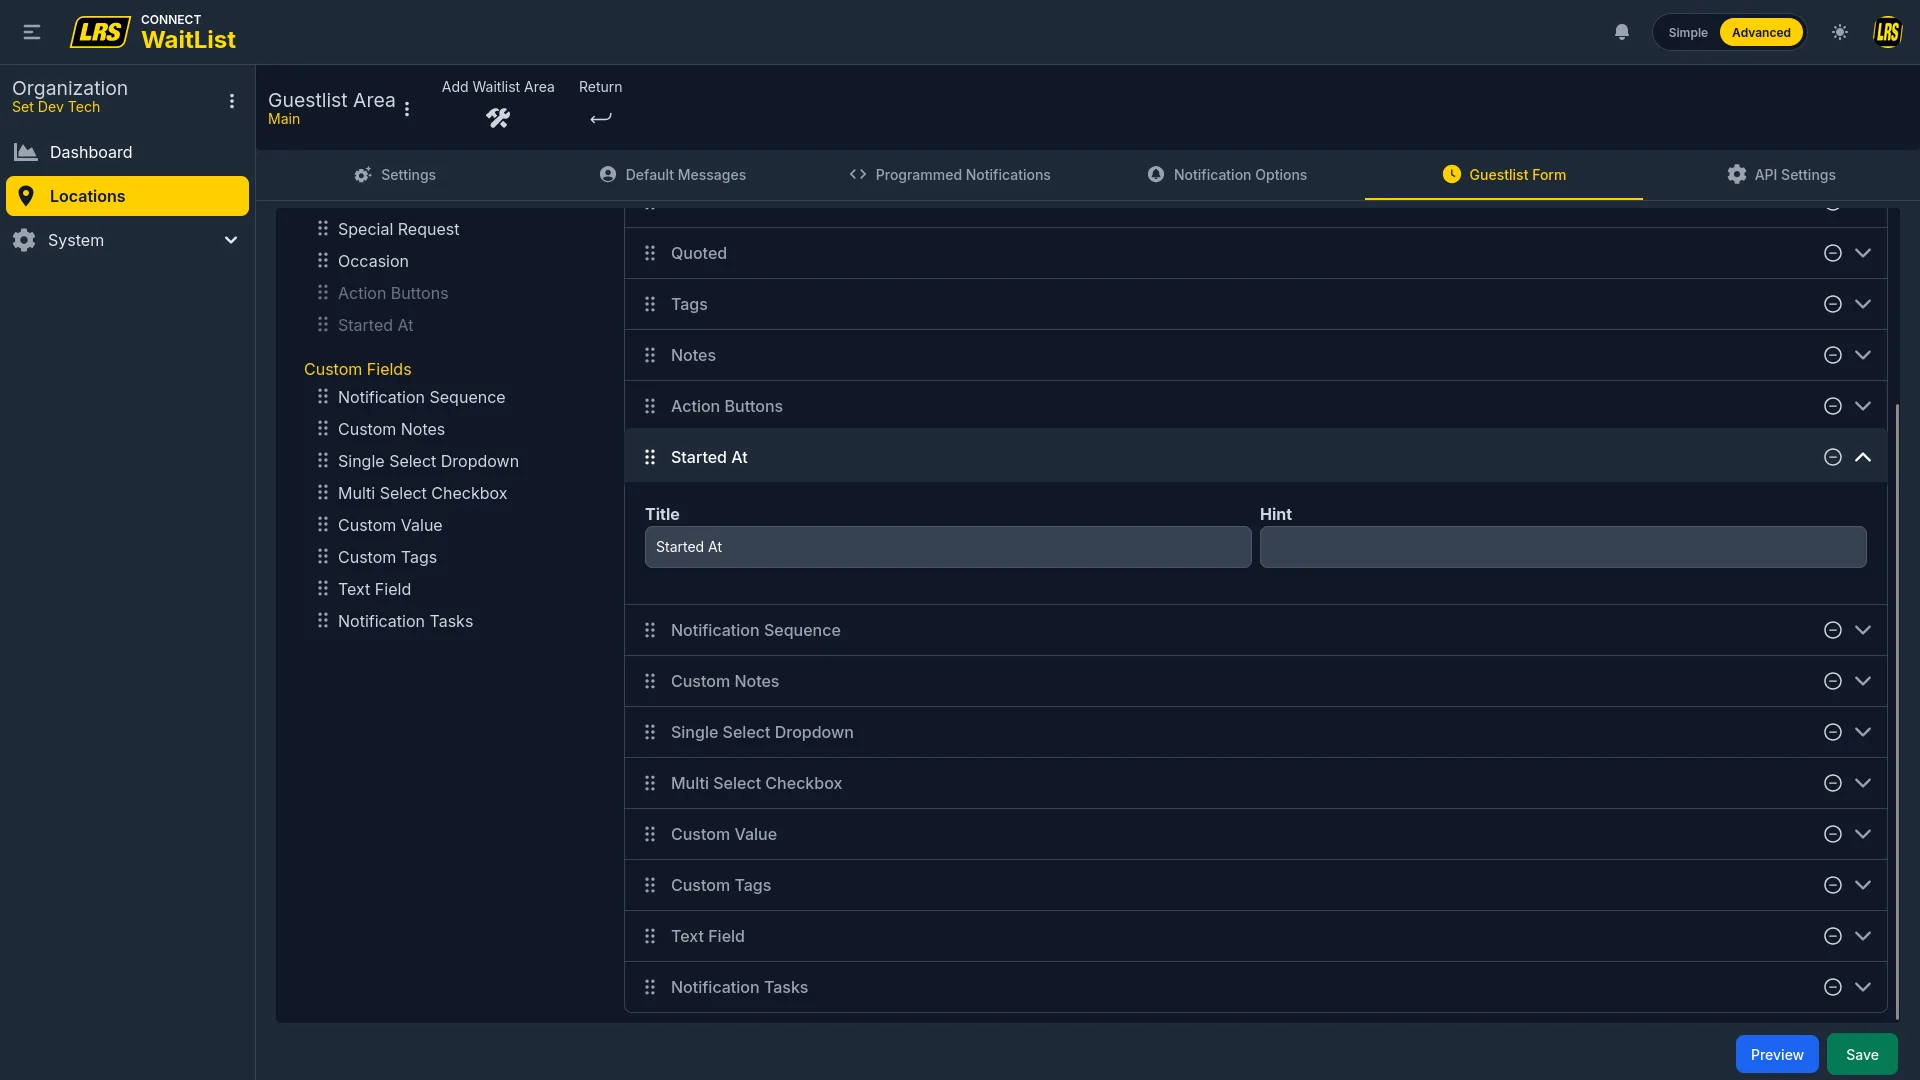Collapse the sidebar with the hamburger icon
1920x1080 pixels.
(x=32, y=32)
